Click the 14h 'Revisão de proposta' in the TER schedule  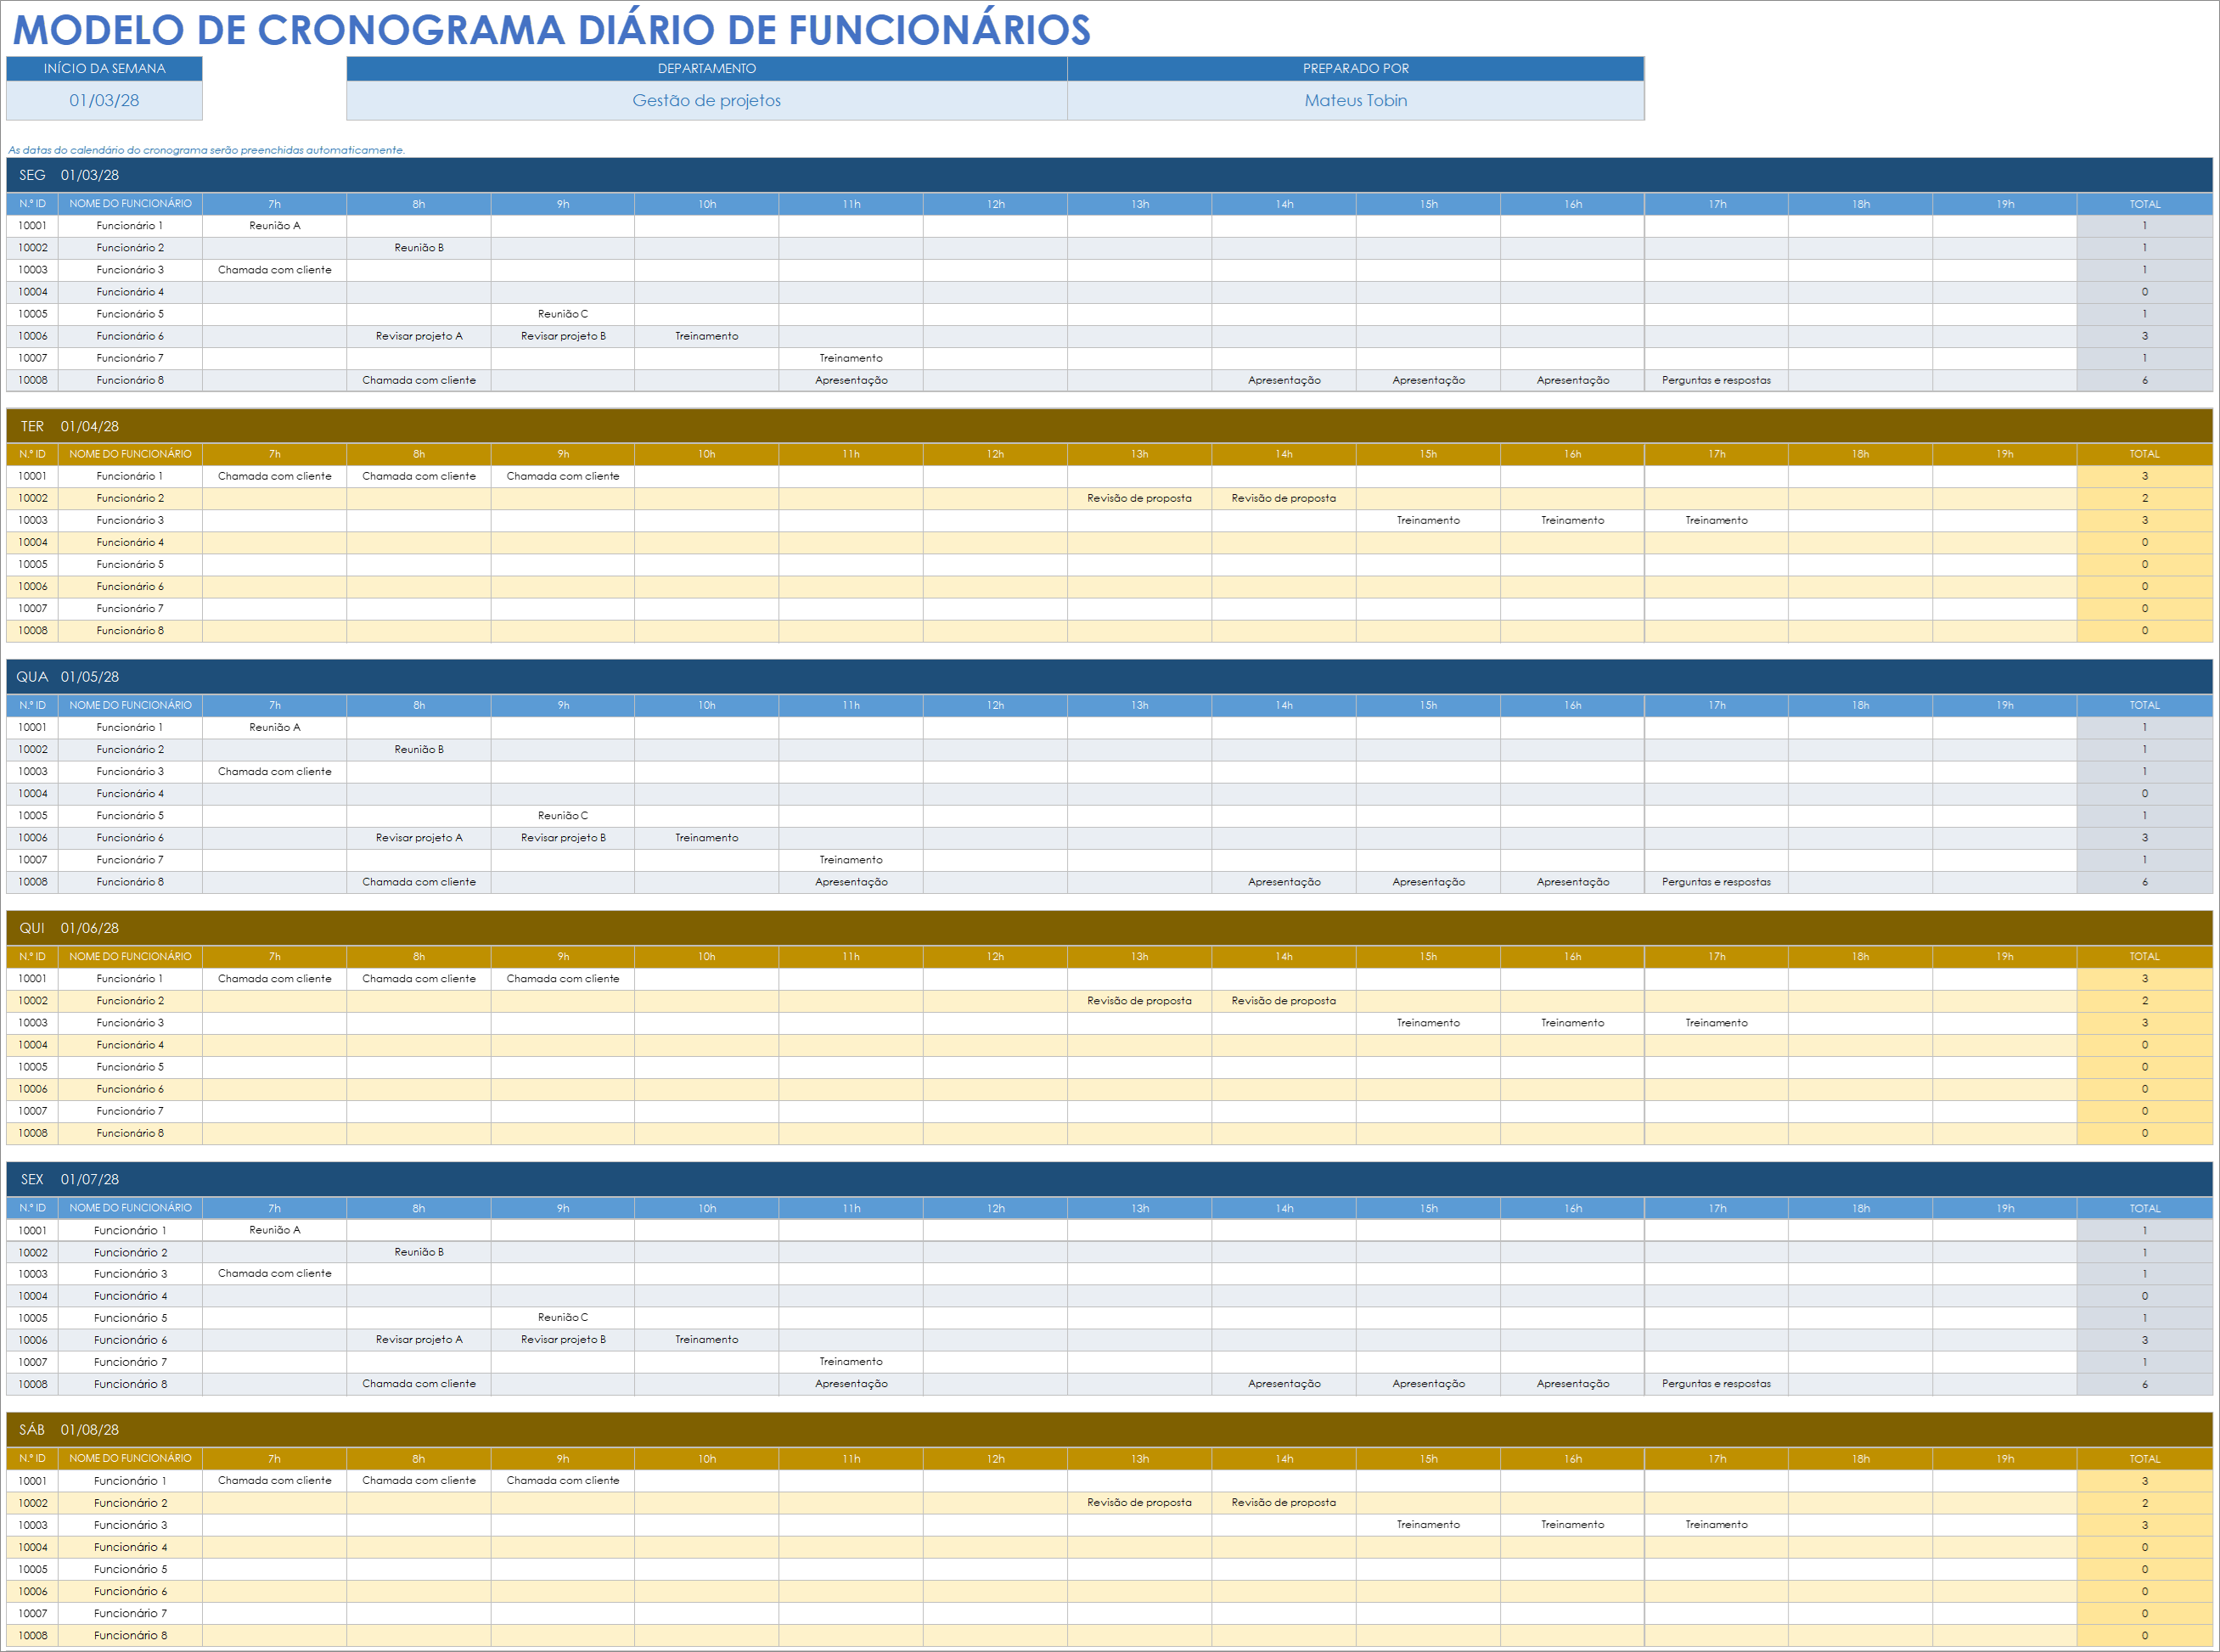pos(1283,498)
